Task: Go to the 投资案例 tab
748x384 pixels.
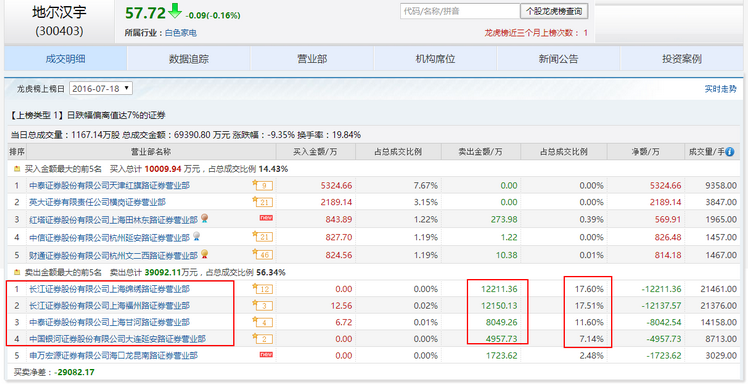Action: pyautogui.click(x=681, y=59)
